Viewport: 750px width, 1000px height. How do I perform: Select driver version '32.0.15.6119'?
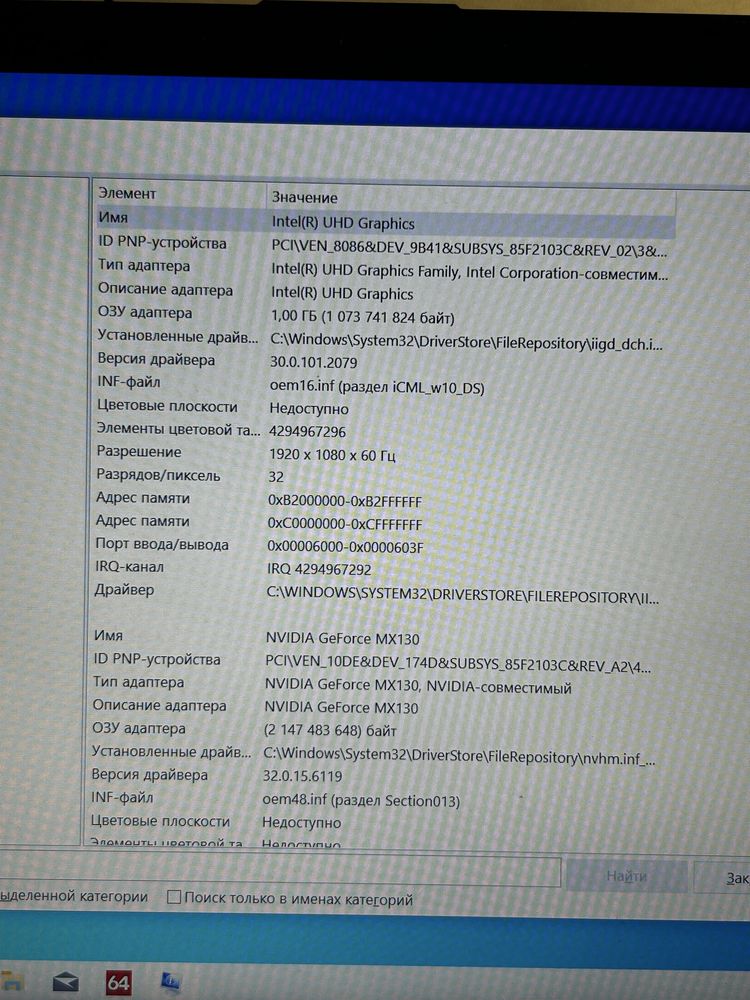coord(302,776)
